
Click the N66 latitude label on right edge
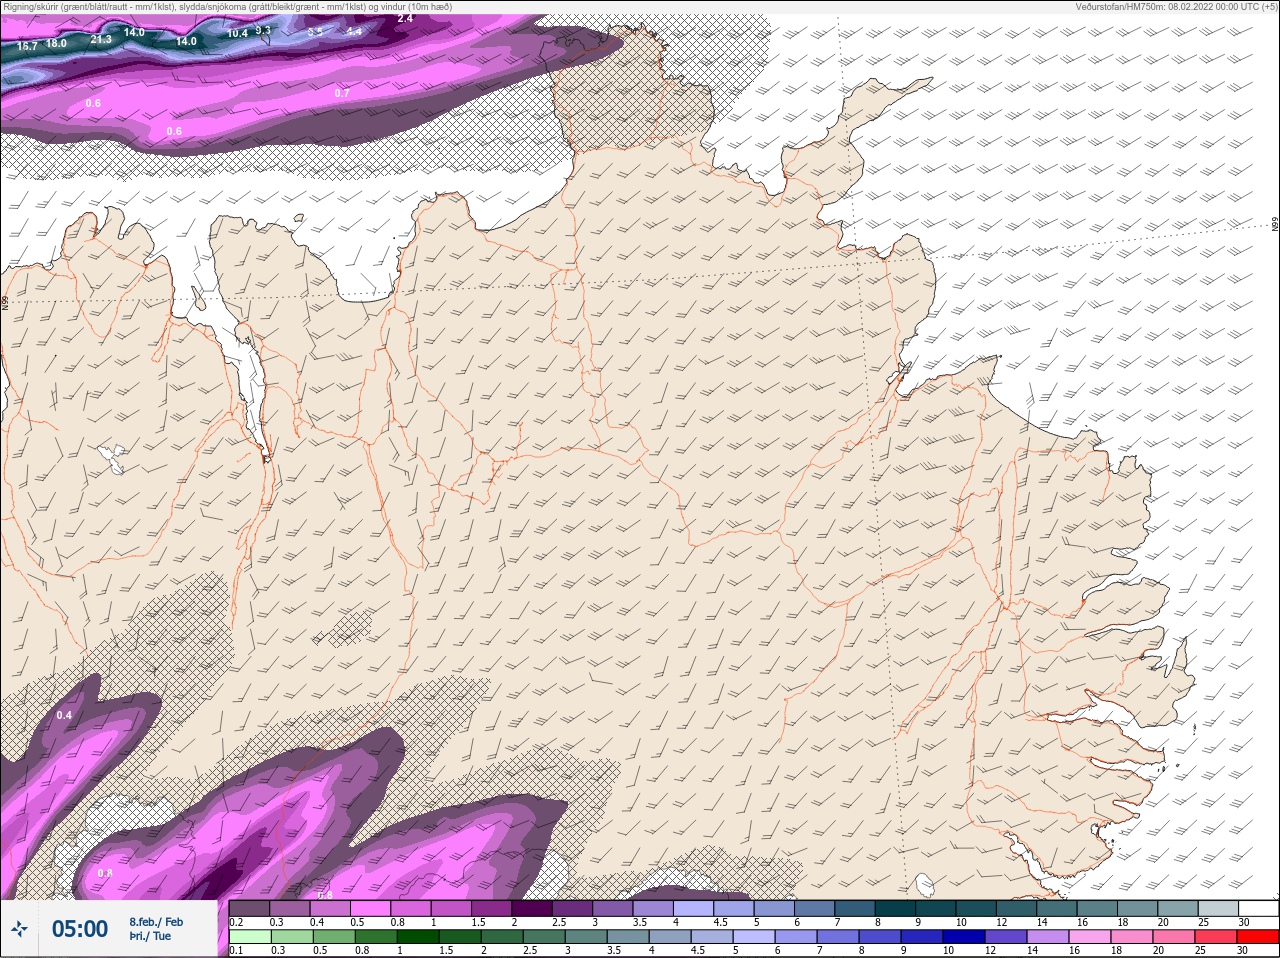click(1275, 224)
